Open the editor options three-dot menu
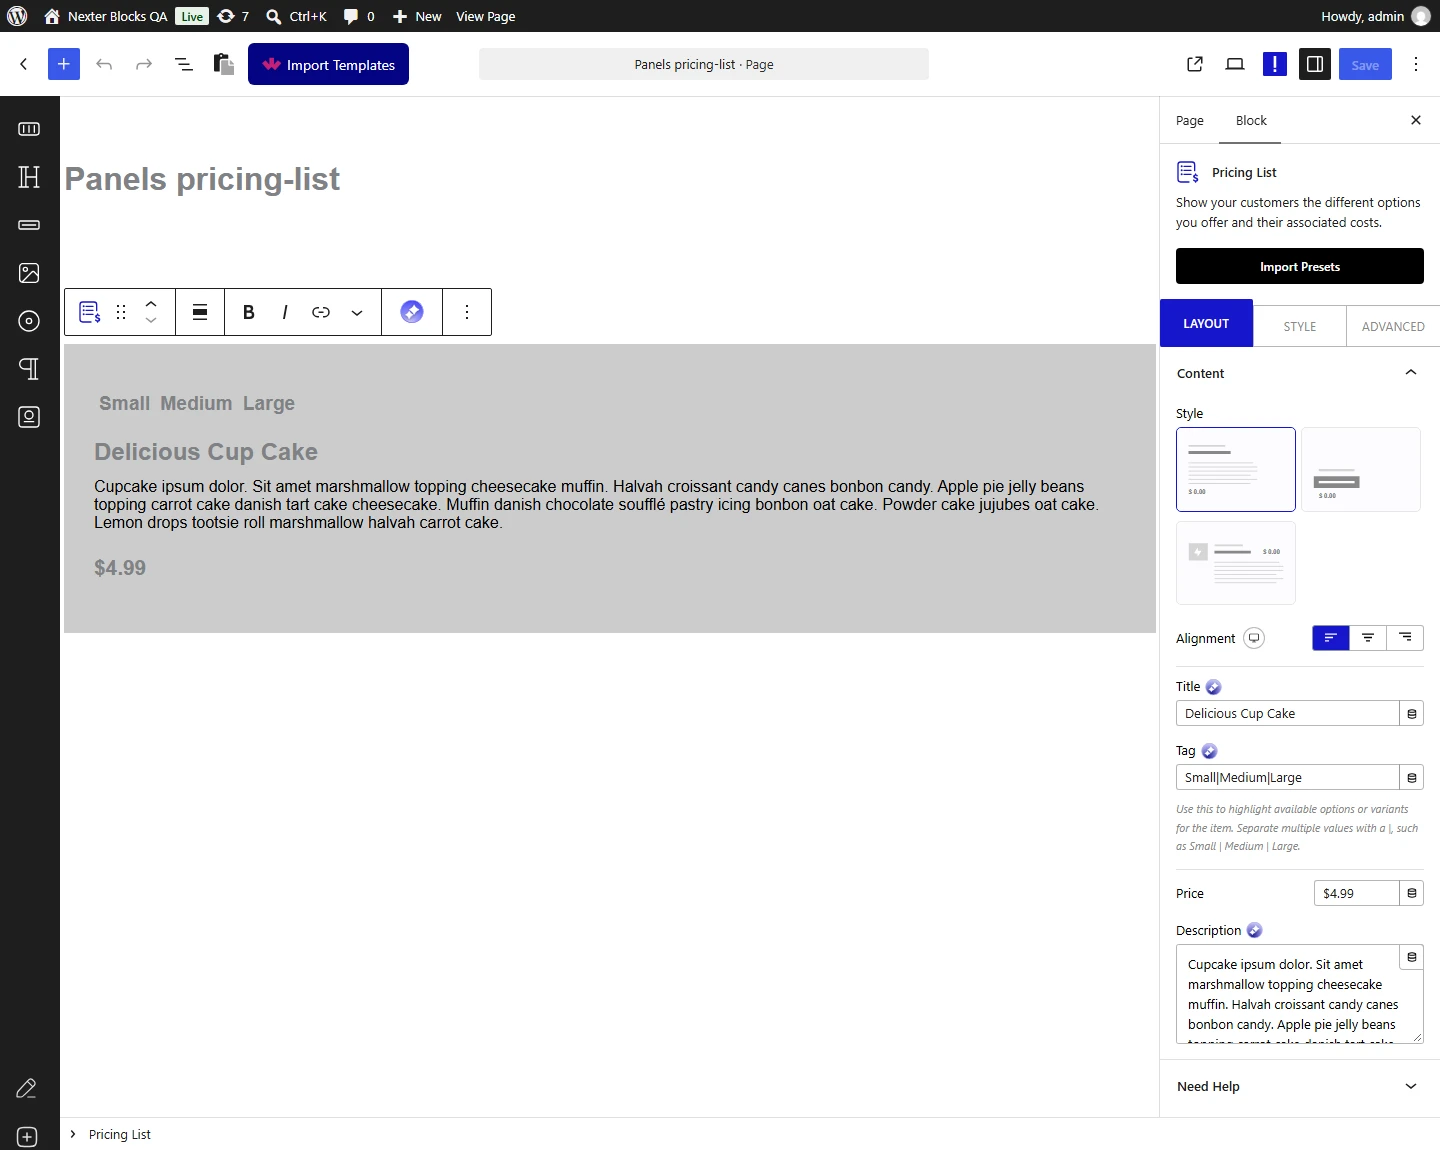1440x1150 pixels. click(1416, 64)
